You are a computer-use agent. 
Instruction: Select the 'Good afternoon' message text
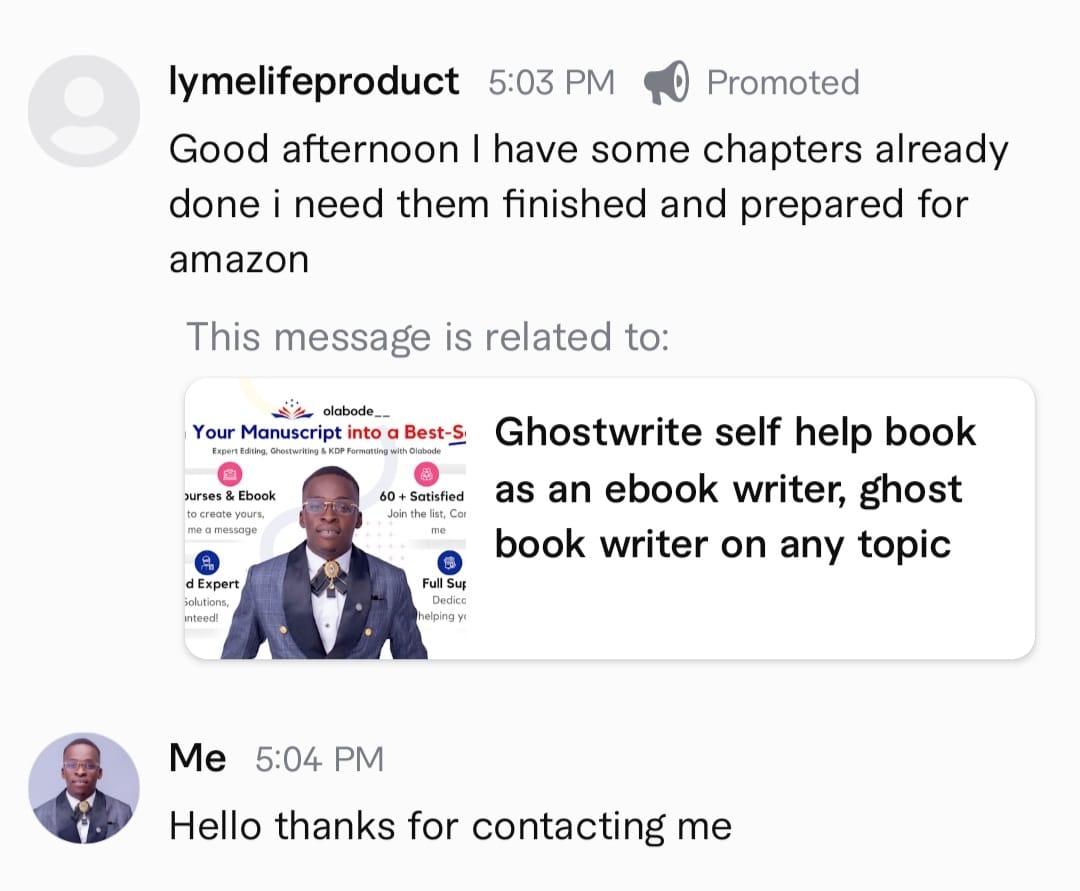pos(588,204)
